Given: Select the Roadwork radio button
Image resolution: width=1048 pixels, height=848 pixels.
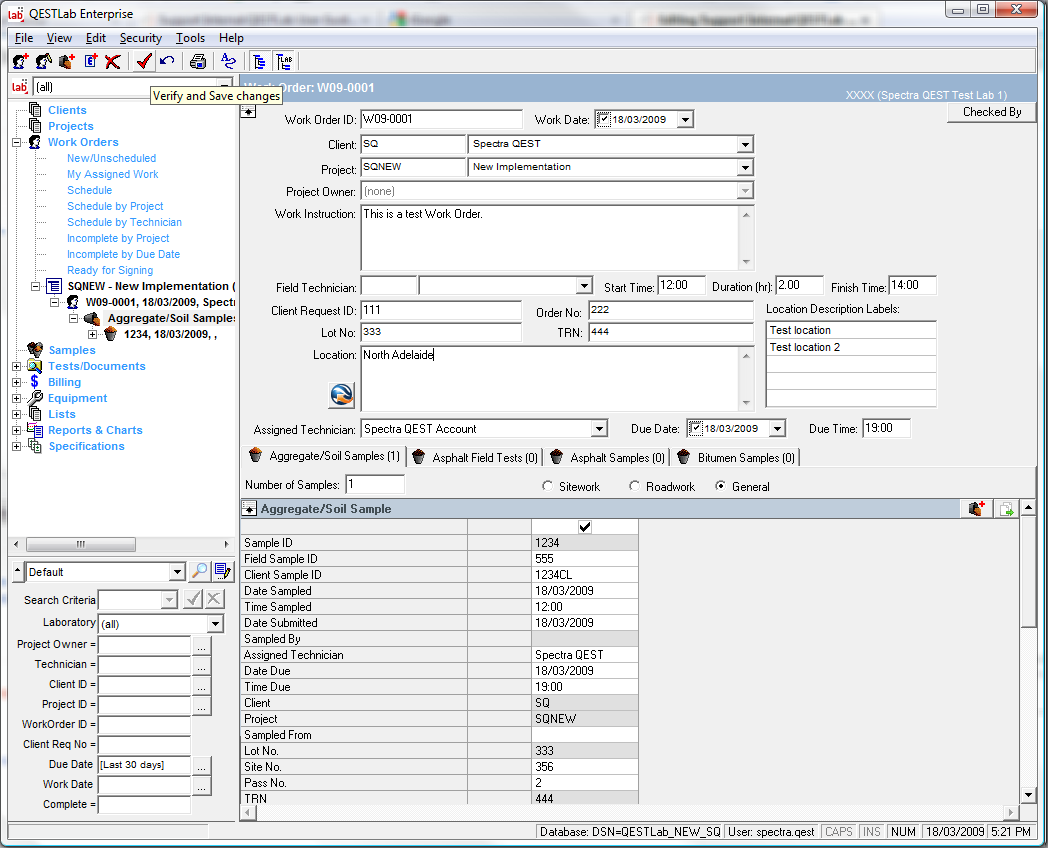Looking at the screenshot, I should pos(635,487).
